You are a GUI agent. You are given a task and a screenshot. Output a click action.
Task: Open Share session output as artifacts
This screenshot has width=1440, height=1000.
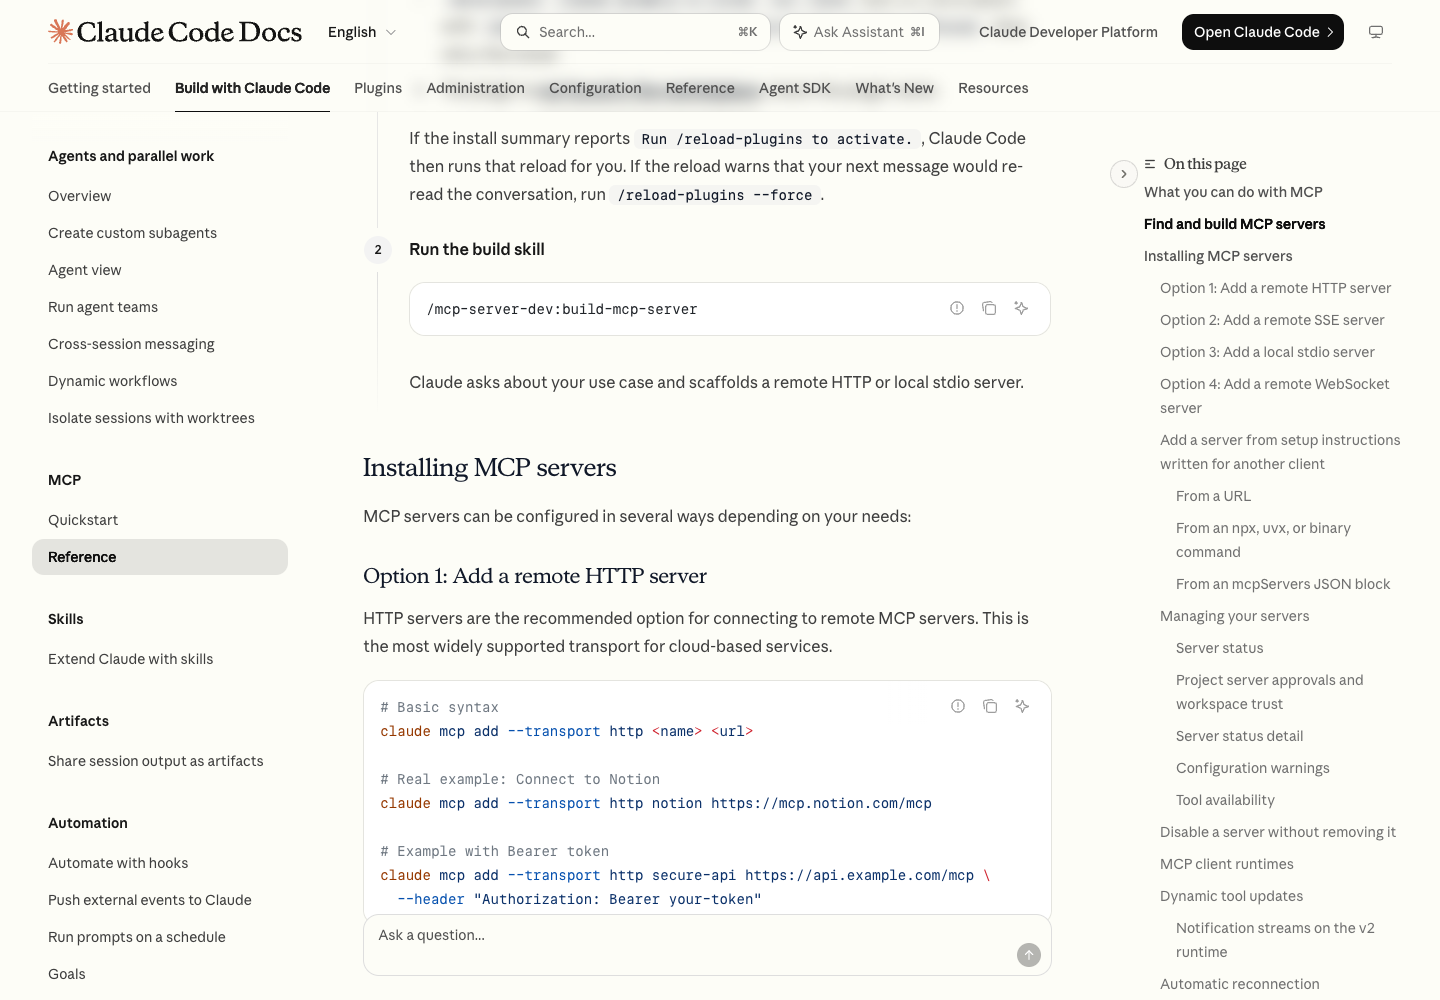pyautogui.click(x=156, y=761)
